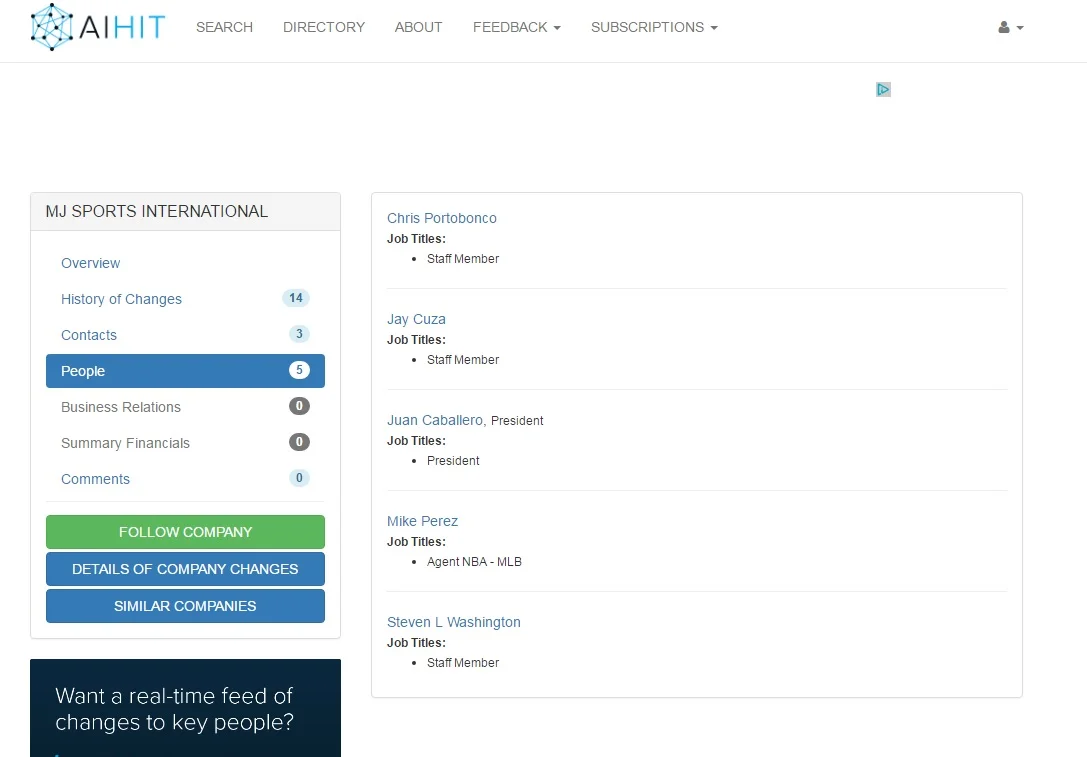Open Jay Cuza's profile link
Image resolution: width=1087 pixels, height=757 pixels.
click(416, 320)
